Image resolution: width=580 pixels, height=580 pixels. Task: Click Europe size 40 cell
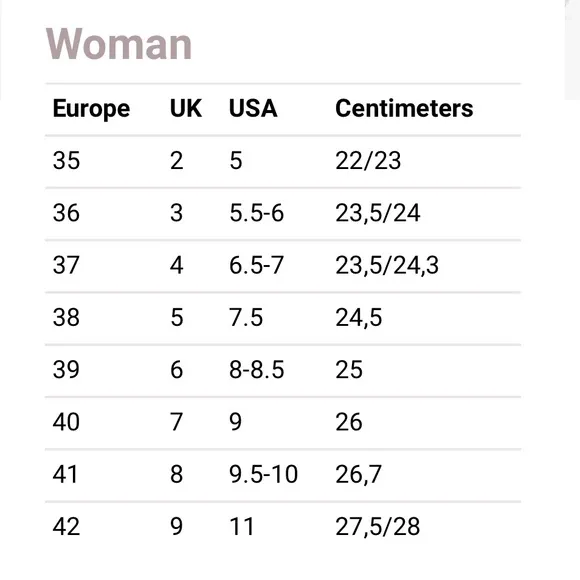tap(66, 422)
